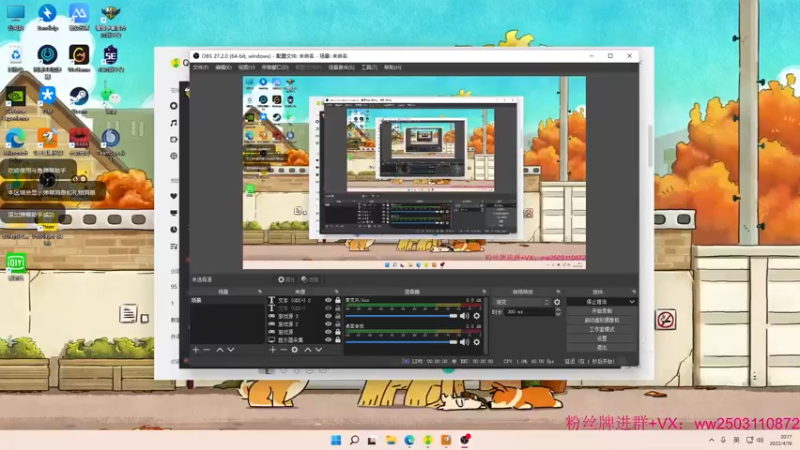The image size is (800, 450).
Task: Toggle visibility of the greyed 文本 (GDI+) source
Action: 328,308
